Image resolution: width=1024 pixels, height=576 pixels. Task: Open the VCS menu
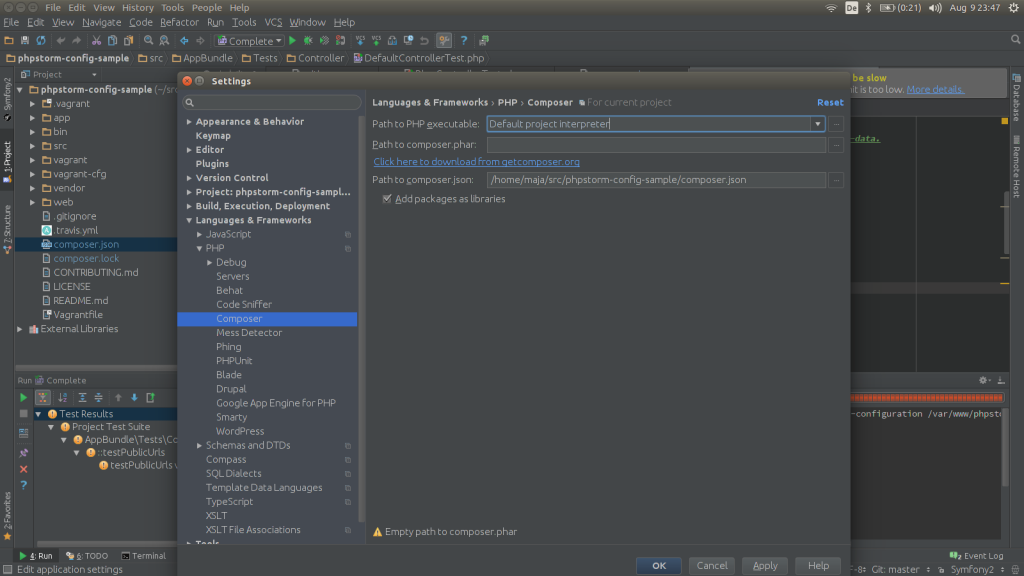click(273, 22)
